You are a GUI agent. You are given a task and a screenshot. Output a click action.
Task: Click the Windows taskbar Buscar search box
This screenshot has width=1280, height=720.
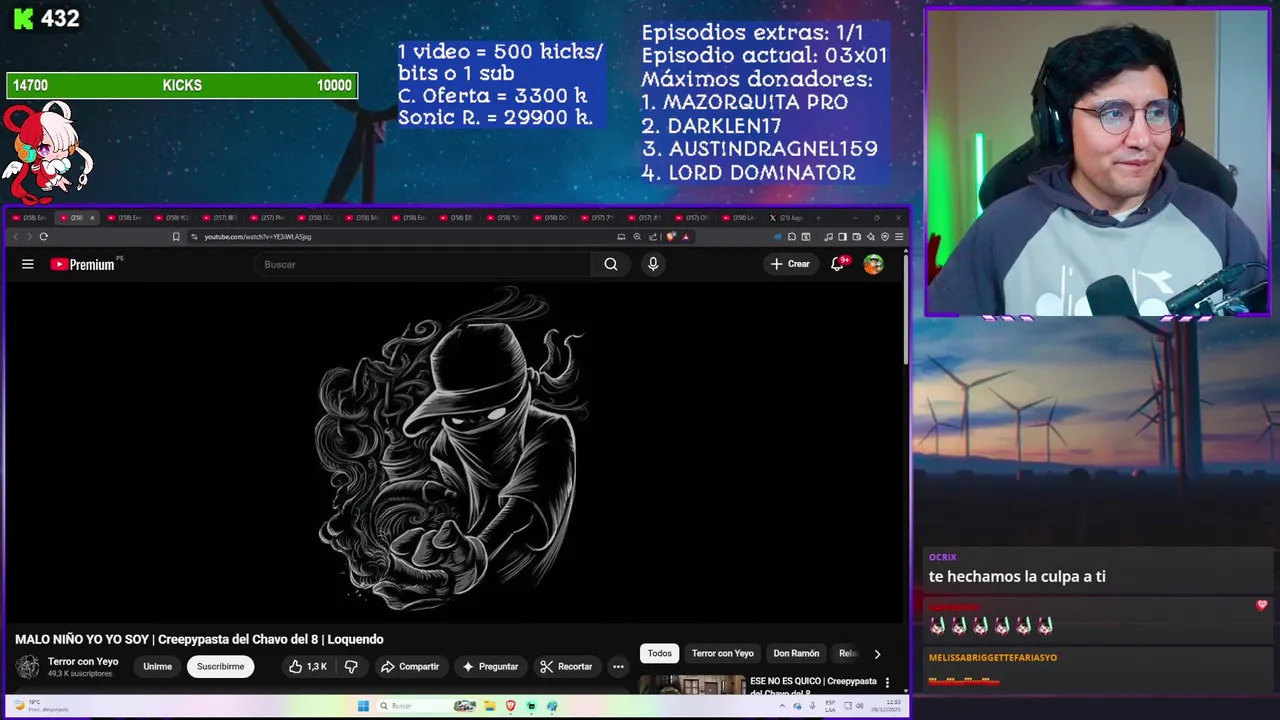click(x=412, y=706)
